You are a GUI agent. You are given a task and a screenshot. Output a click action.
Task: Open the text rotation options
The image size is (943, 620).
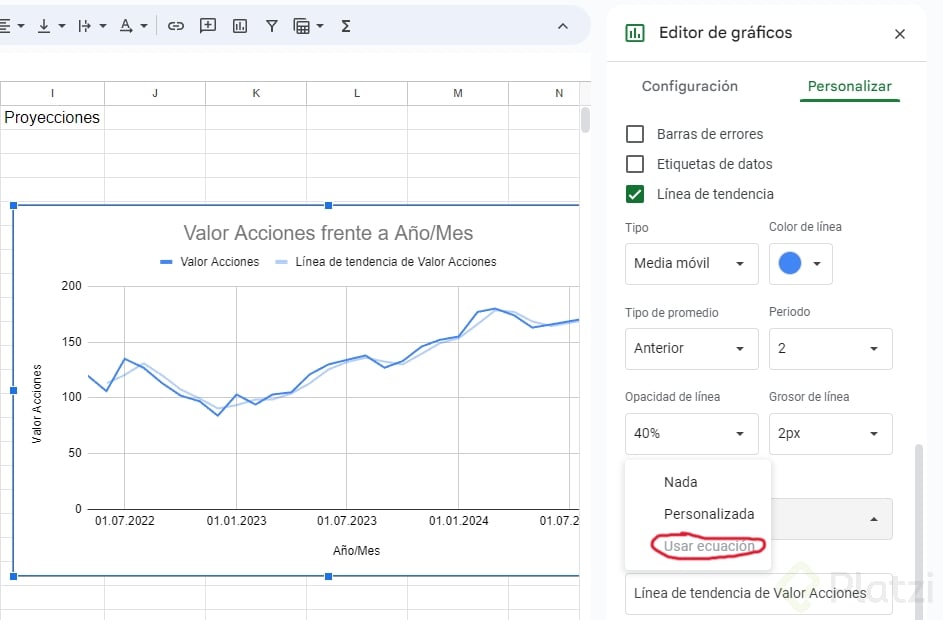tap(132, 26)
